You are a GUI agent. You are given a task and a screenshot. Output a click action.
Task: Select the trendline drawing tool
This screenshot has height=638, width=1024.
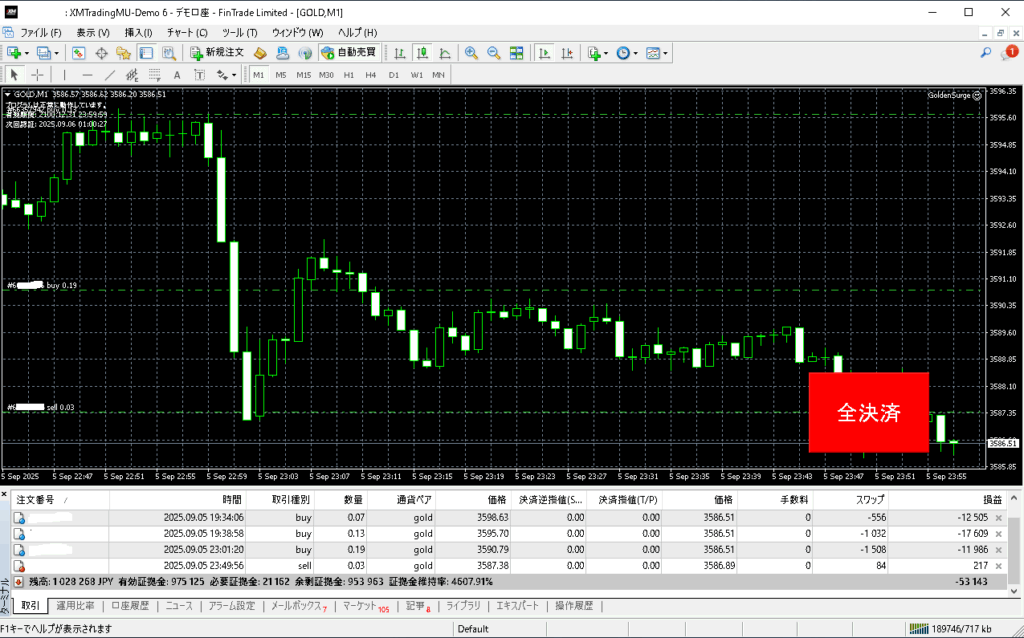(x=110, y=75)
